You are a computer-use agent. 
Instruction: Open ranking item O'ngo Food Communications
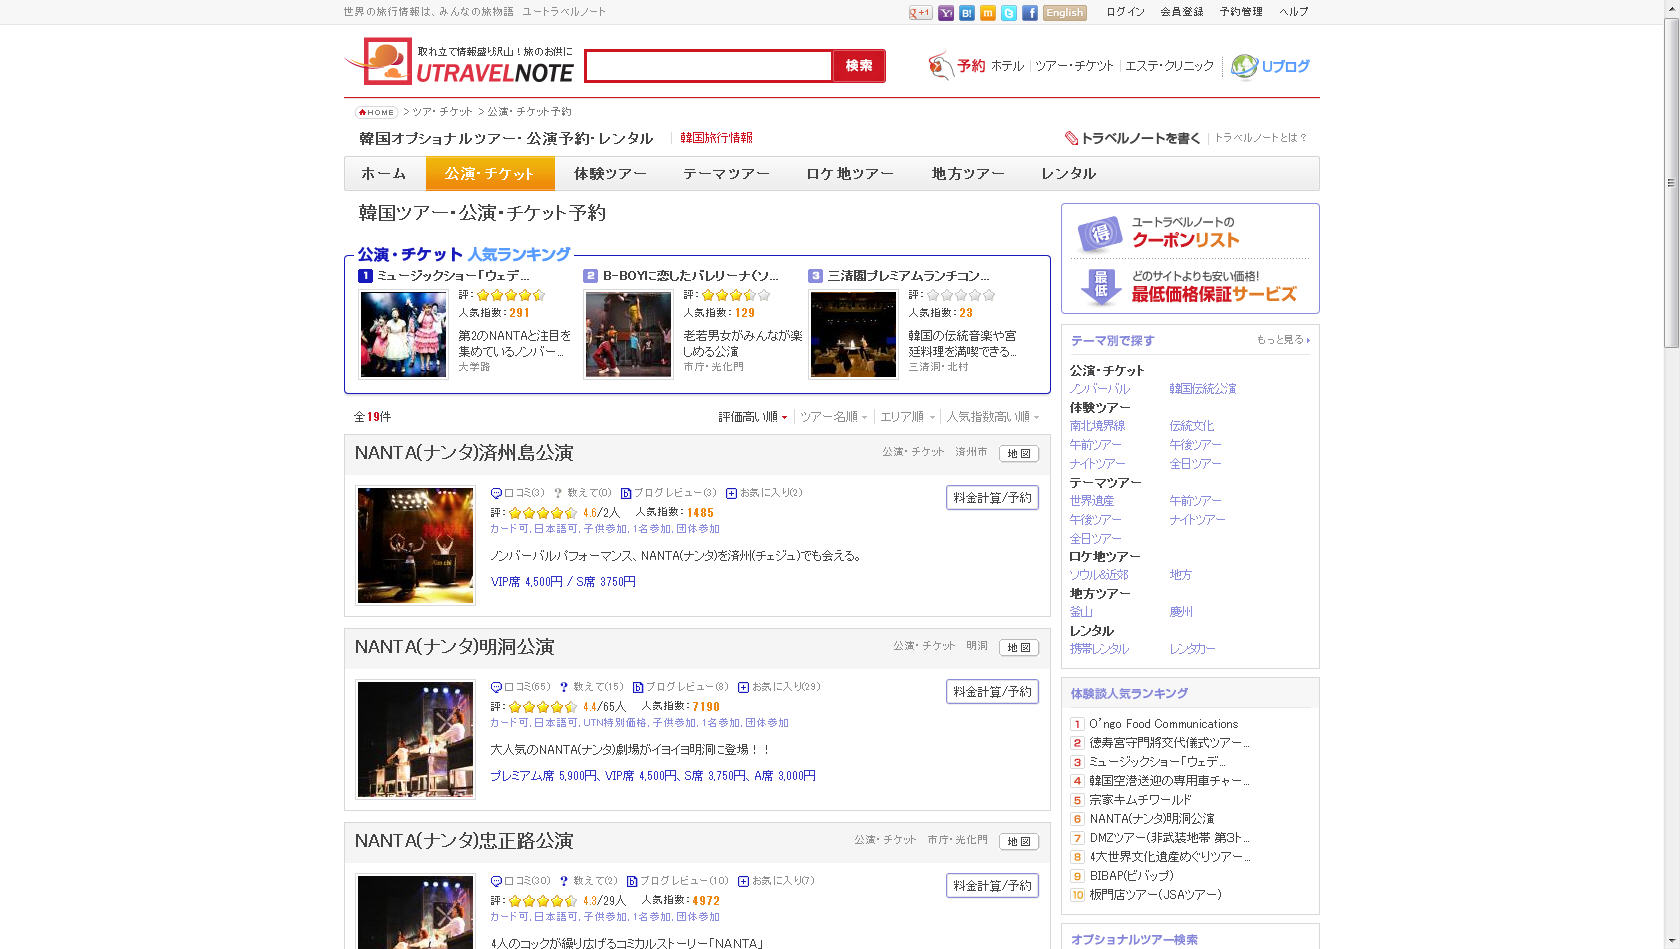(x=1163, y=724)
